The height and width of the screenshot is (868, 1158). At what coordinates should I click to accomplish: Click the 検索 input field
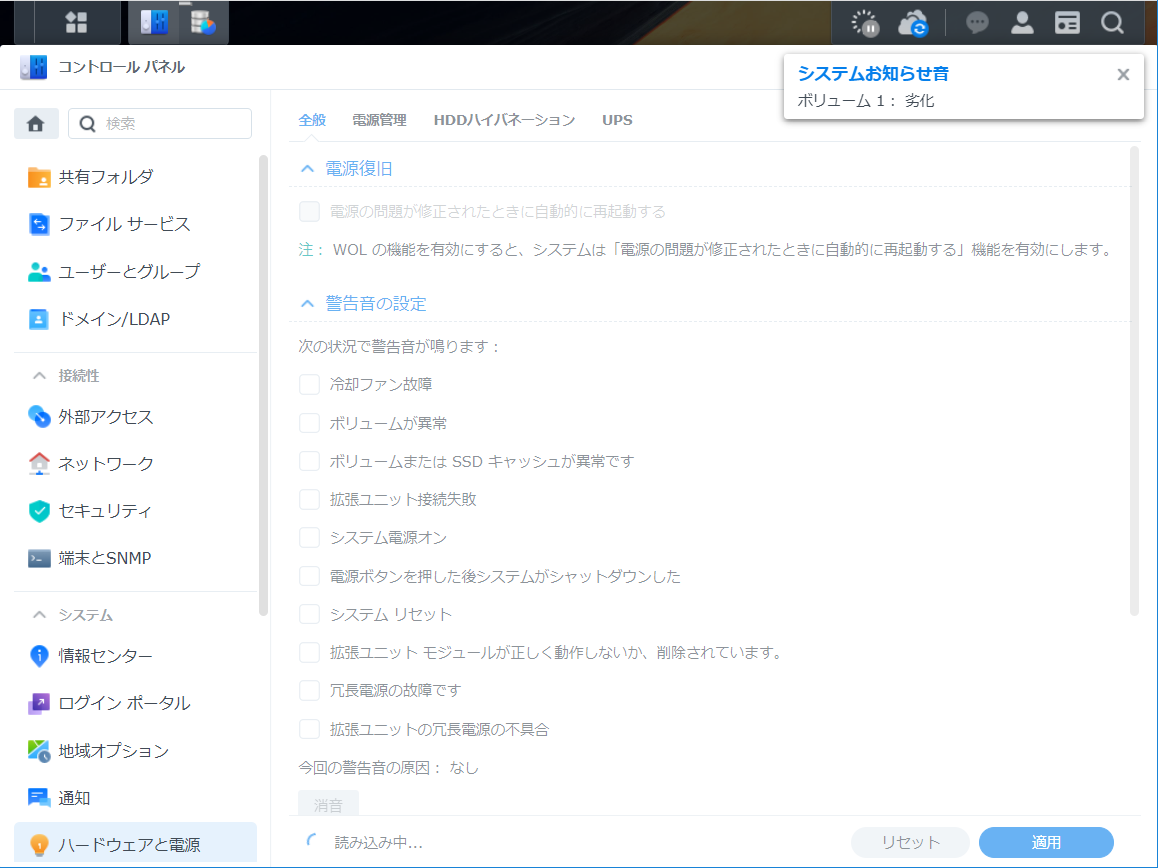coord(160,123)
